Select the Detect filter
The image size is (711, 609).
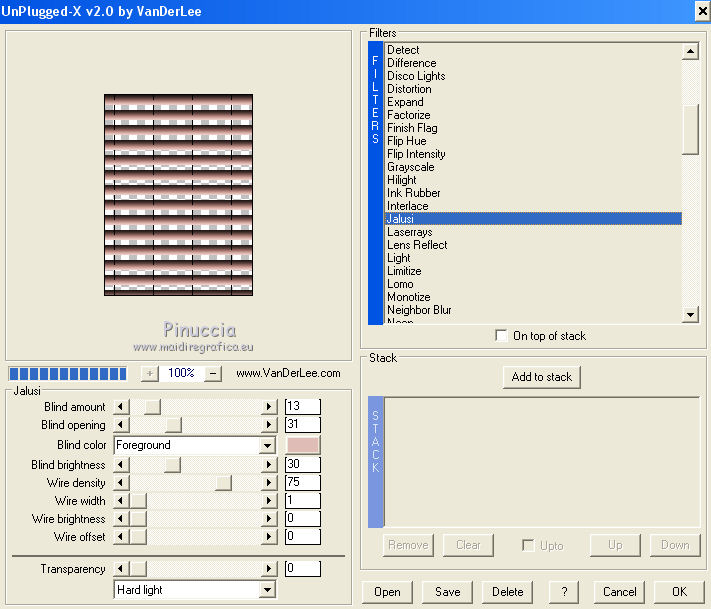point(533,50)
